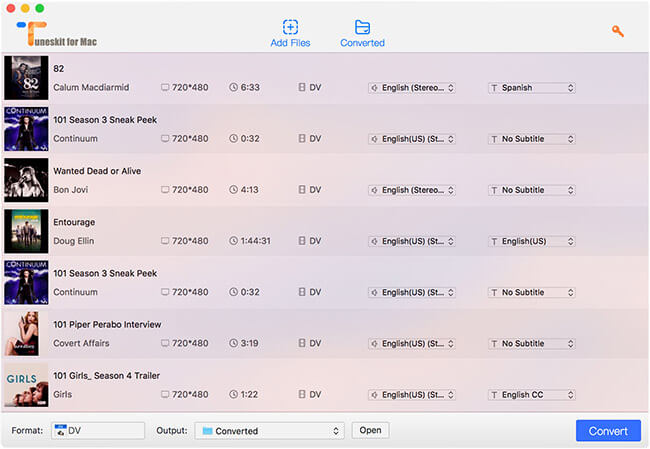Select the Wanted Dead or Alive thumbnail
The image size is (650, 449).
[x=26, y=180]
